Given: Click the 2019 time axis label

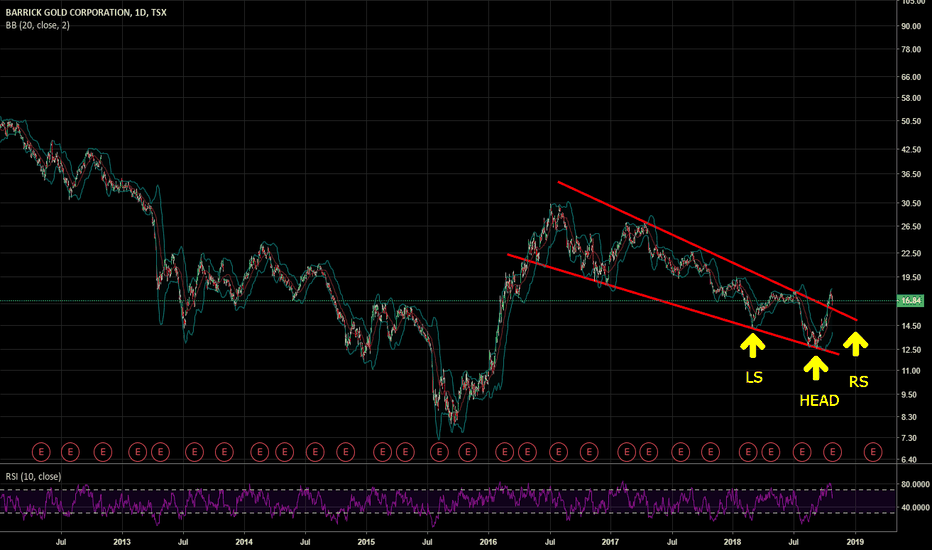Looking at the screenshot, I should click(x=855, y=542).
